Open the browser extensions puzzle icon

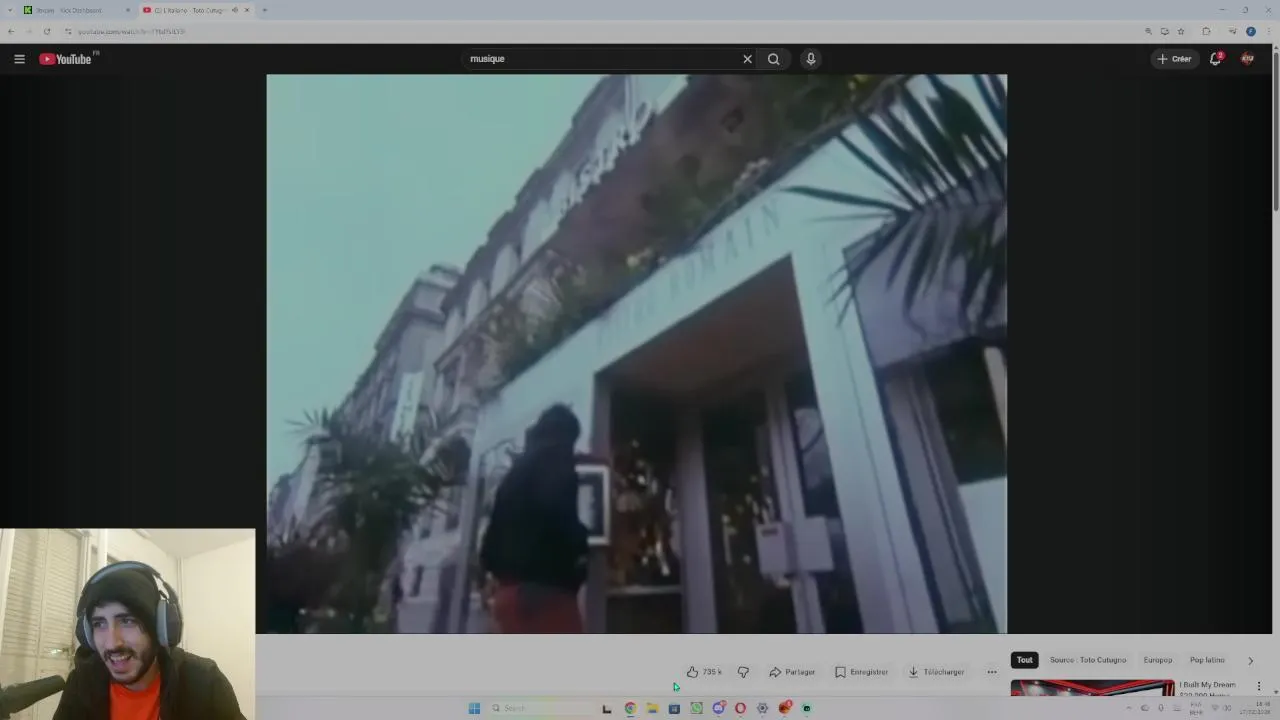1206,31
